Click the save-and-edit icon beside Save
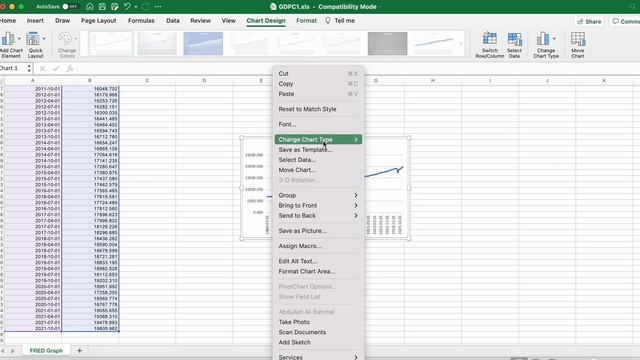 pyautogui.click(x=115, y=7)
